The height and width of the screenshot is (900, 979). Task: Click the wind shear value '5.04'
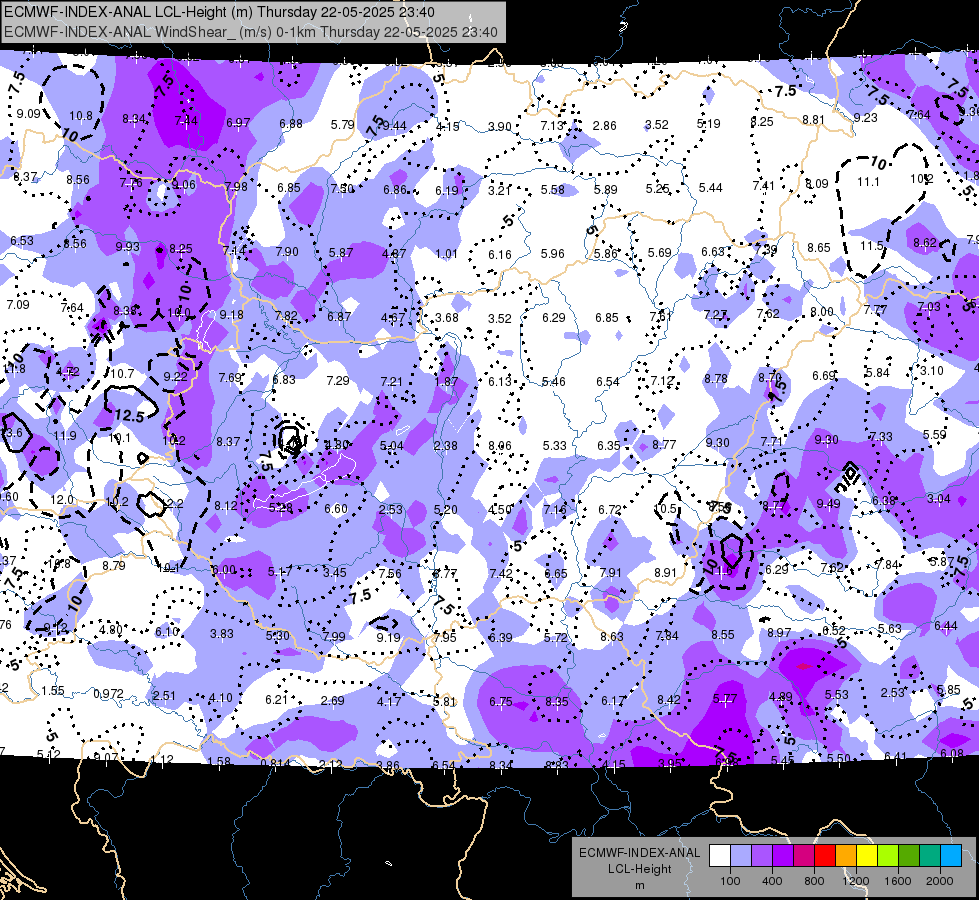tap(391, 445)
